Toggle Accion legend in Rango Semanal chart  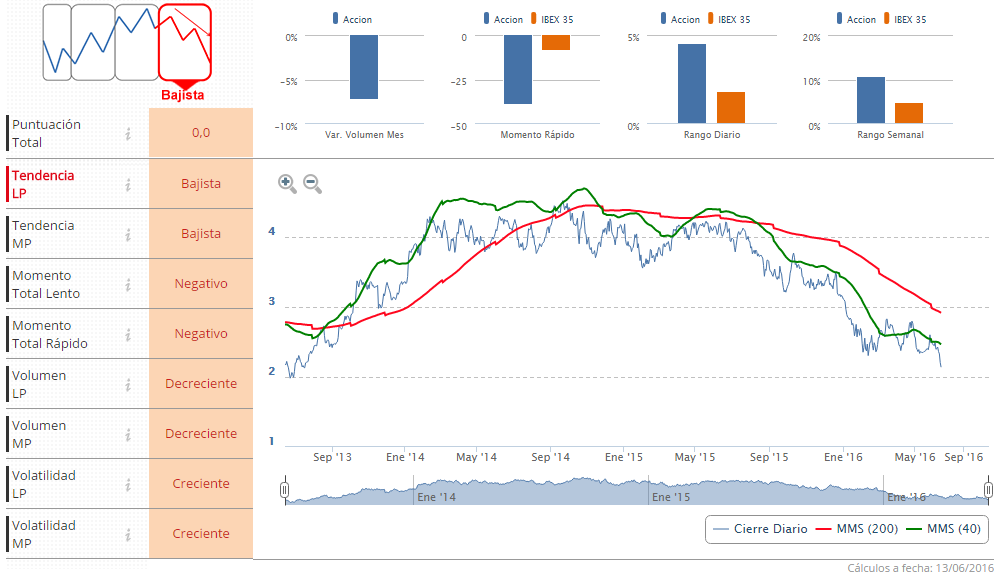(x=856, y=19)
